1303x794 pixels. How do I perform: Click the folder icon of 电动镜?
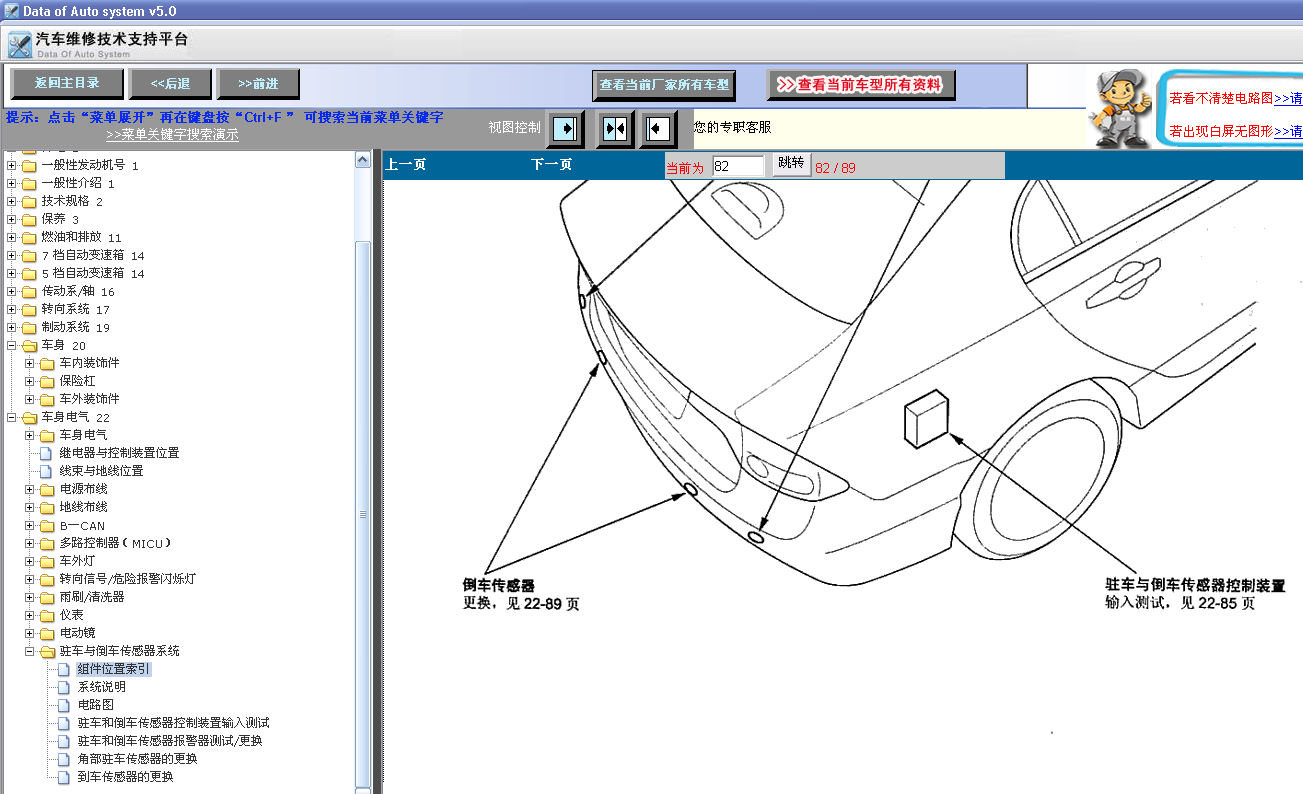pos(47,633)
